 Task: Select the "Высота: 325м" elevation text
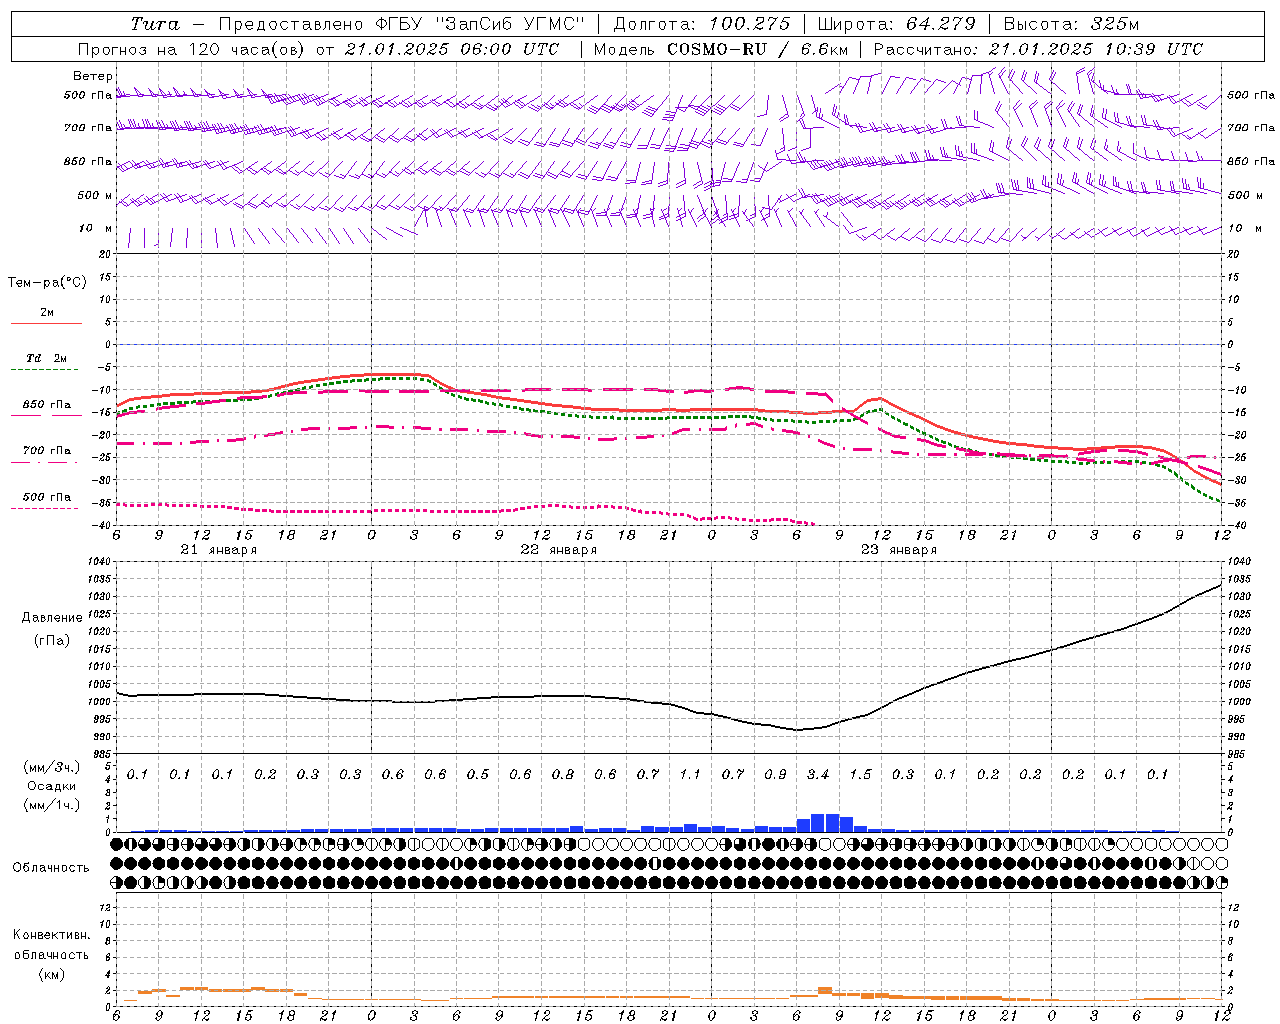point(1071,24)
